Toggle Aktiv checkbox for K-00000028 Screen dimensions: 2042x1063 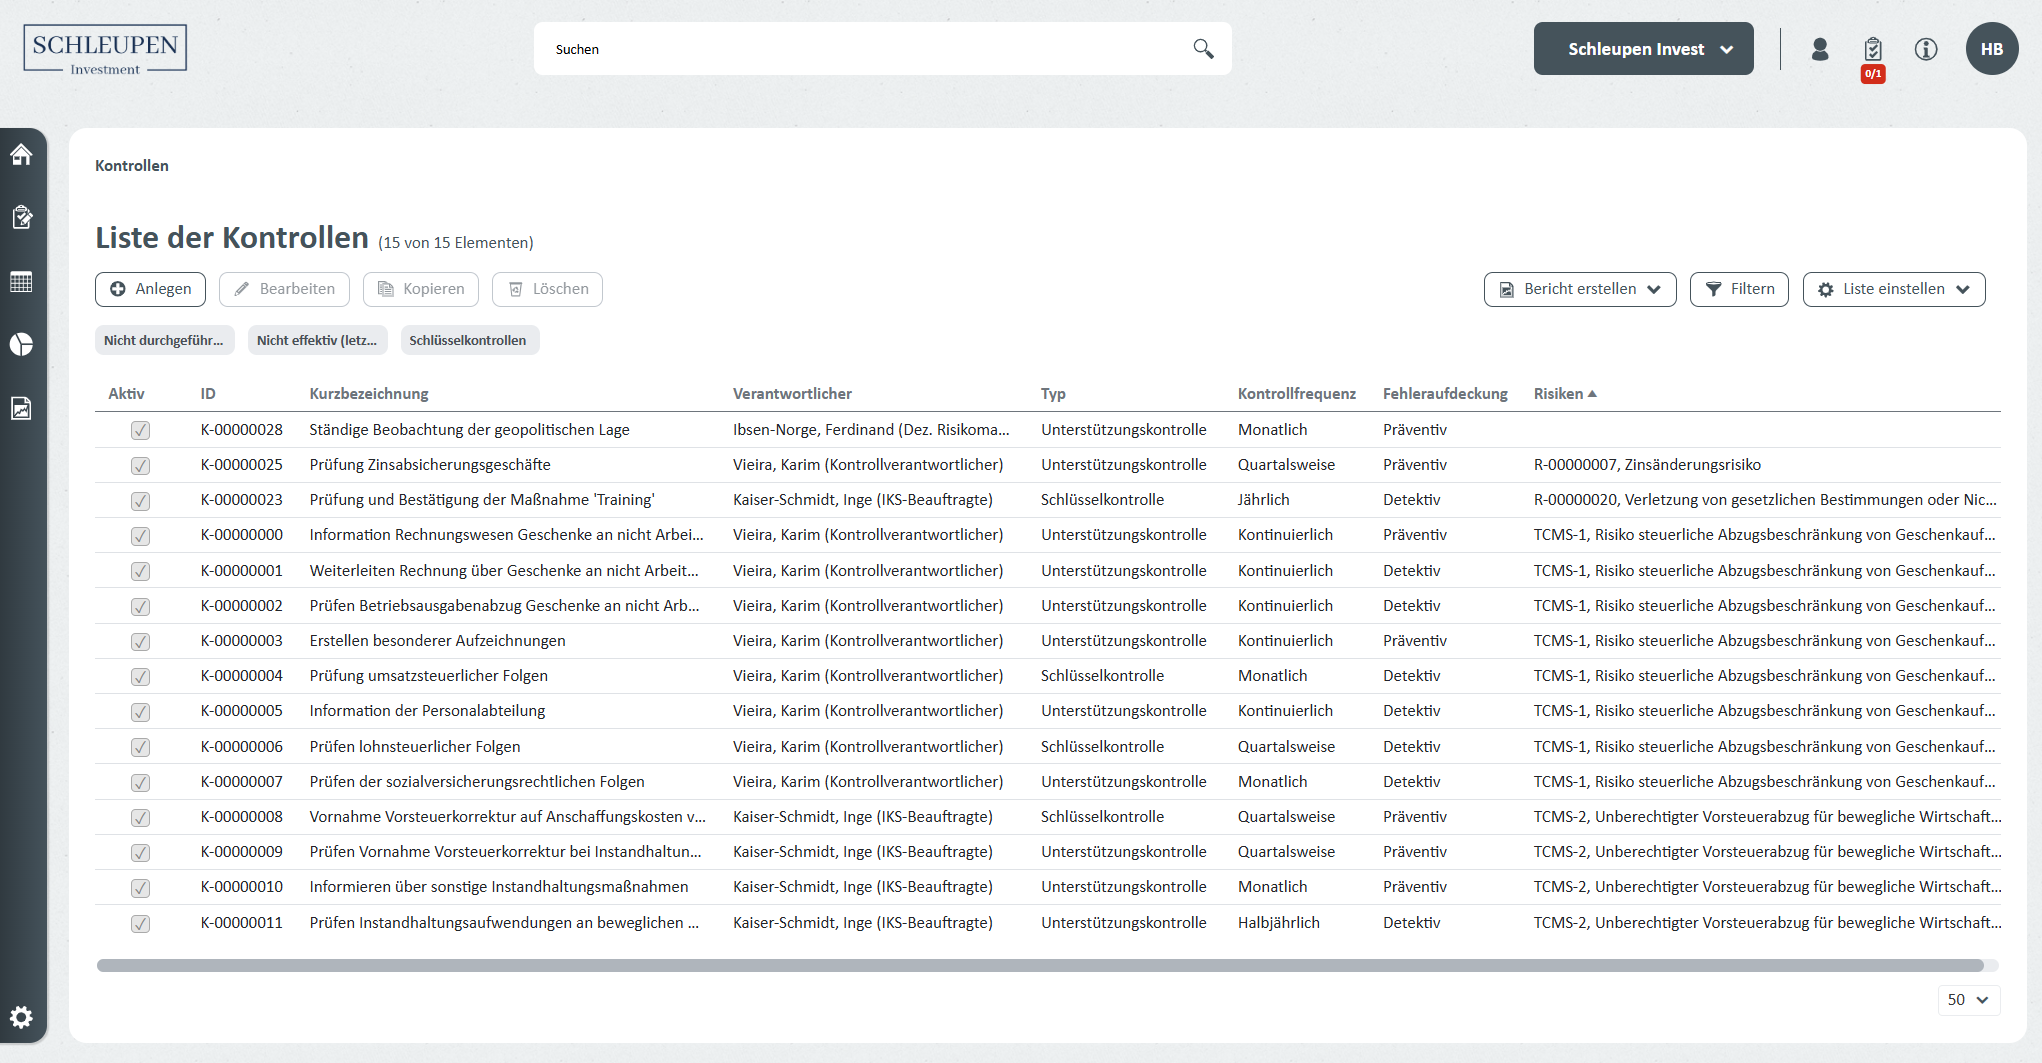tap(140, 430)
